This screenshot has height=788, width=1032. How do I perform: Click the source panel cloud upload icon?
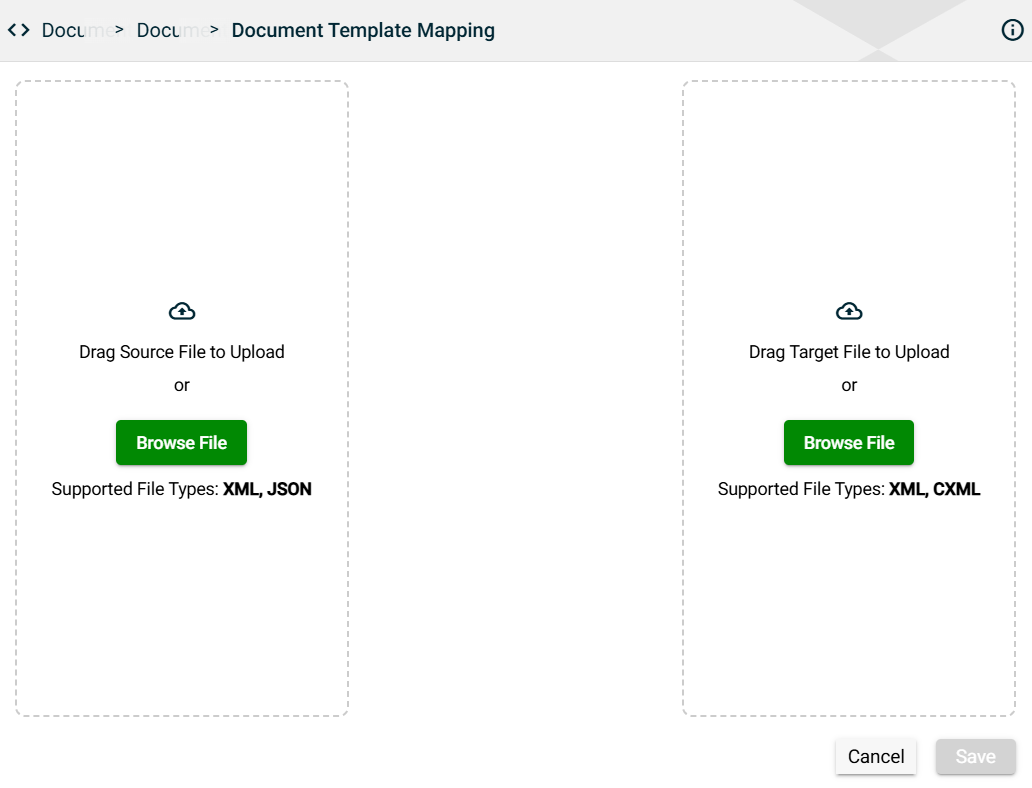pyautogui.click(x=182, y=312)
